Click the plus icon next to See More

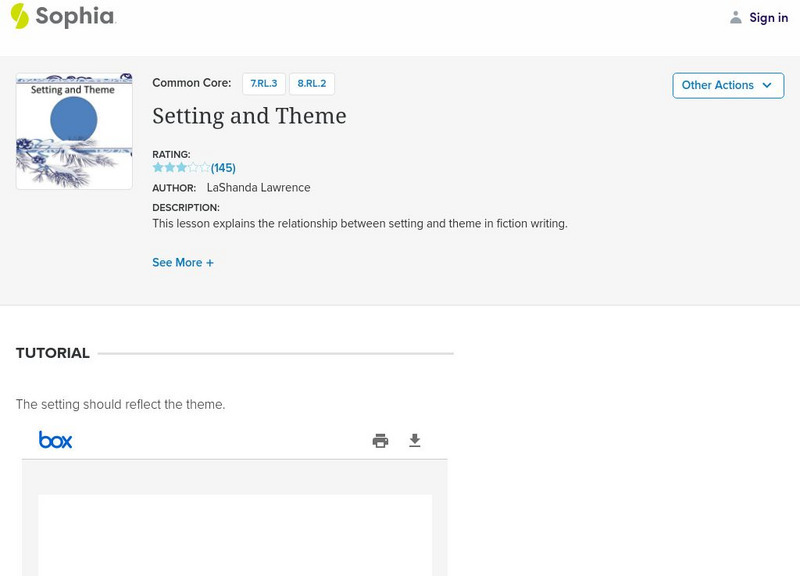(210, 263)
